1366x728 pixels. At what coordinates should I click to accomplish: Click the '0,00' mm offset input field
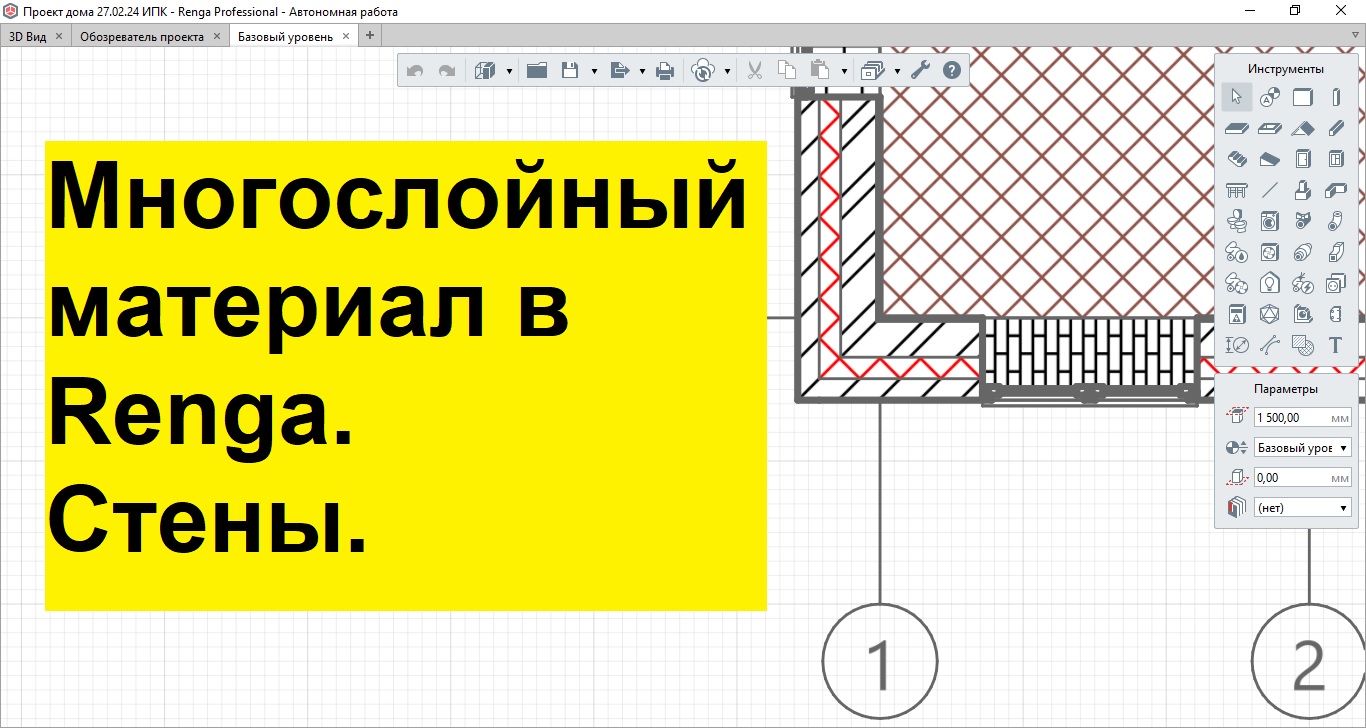point(1302,478)
